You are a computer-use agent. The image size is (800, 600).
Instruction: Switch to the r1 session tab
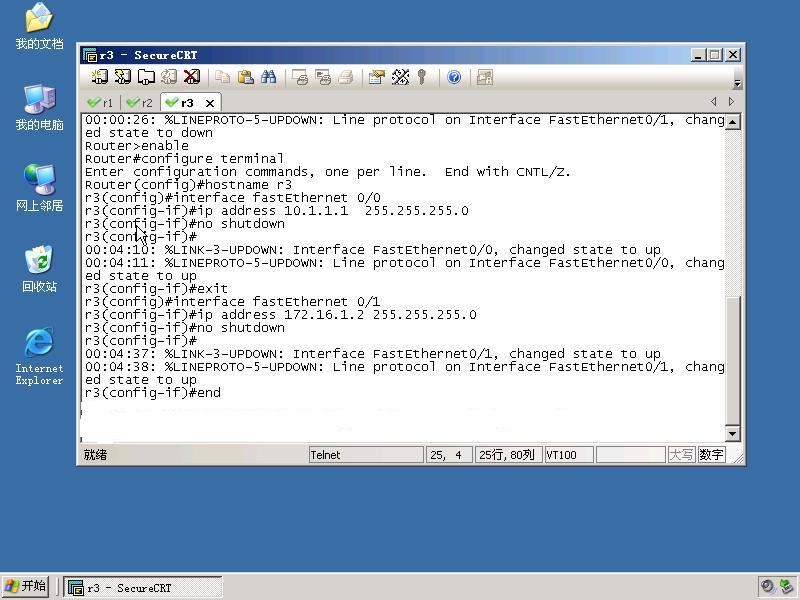coord(101,103)
